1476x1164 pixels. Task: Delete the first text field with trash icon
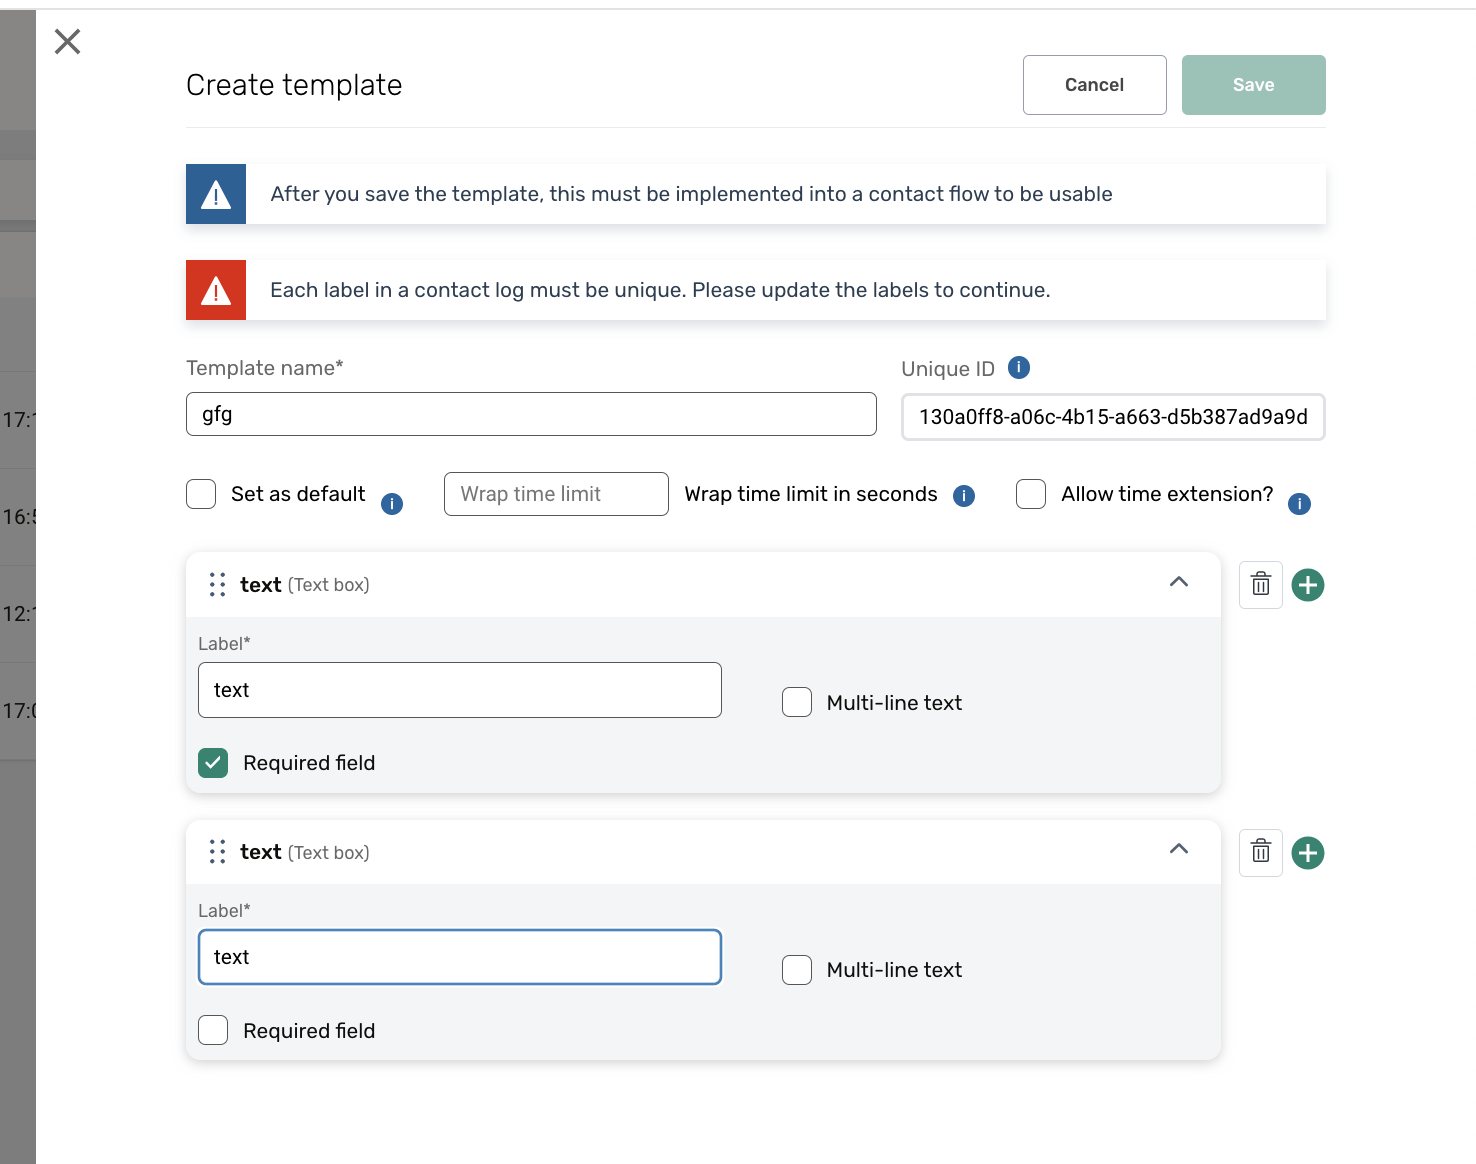coord(1260,585)
